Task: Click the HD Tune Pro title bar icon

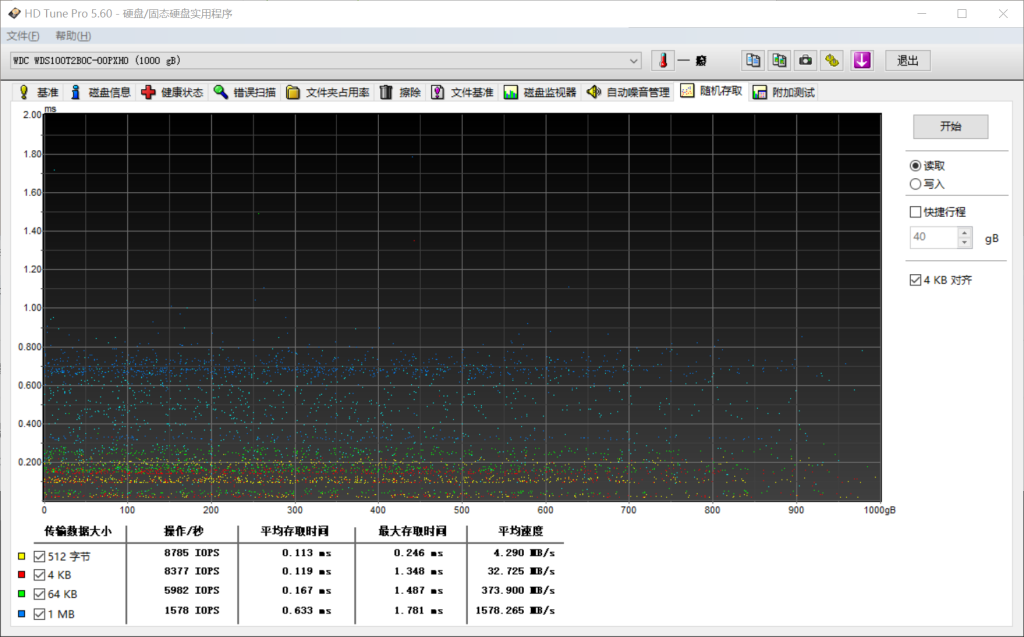Action: click(x=14, y=13)
